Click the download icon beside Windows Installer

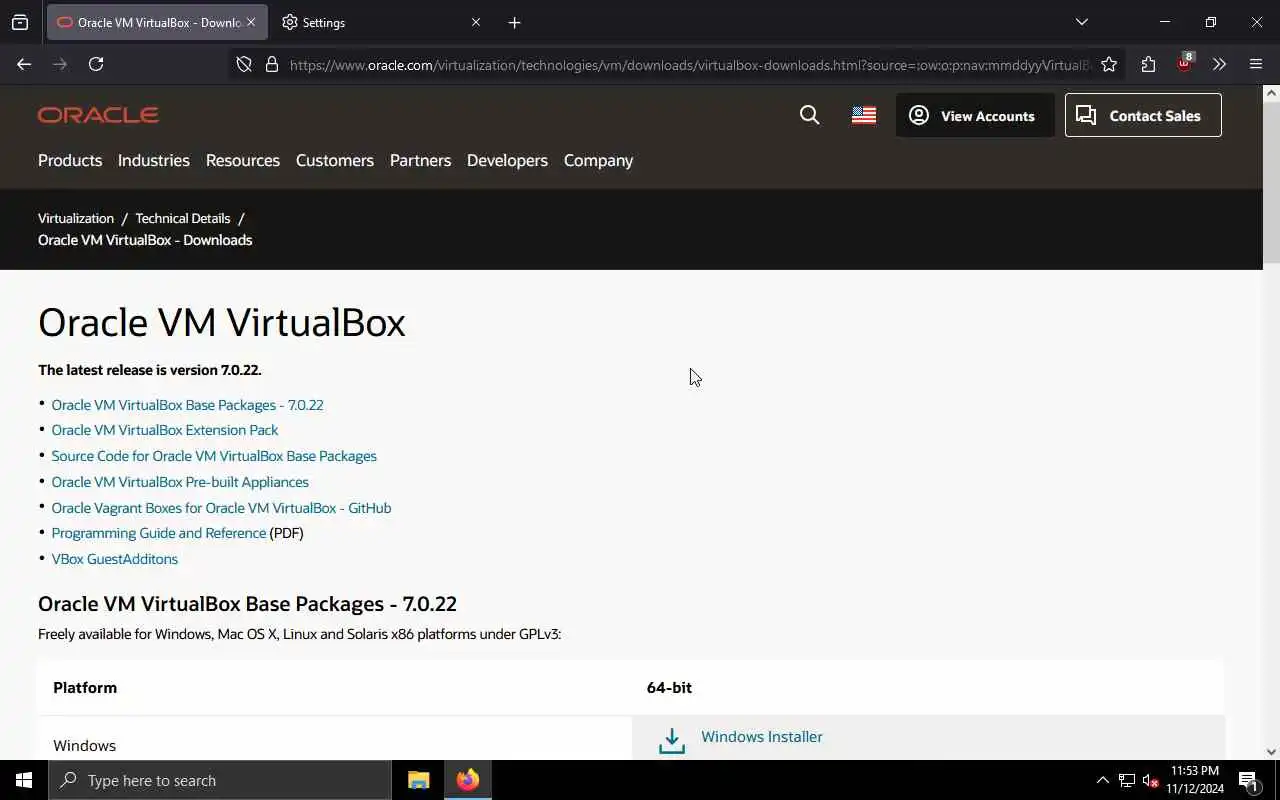point(672,740)
